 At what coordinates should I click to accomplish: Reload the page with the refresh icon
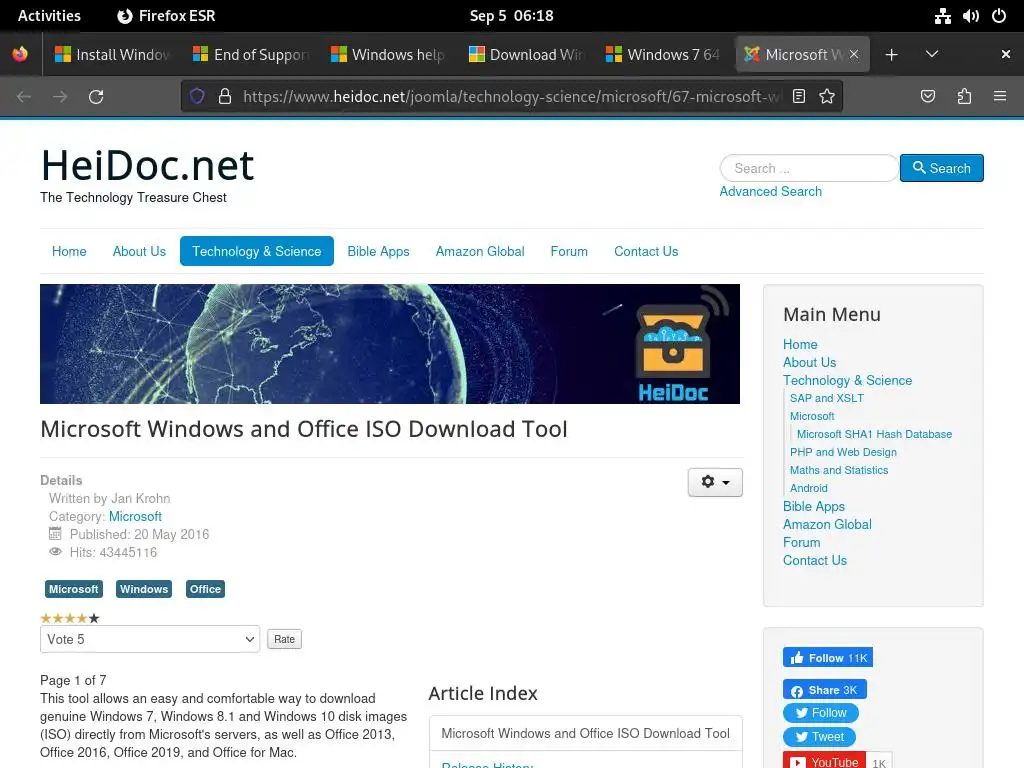(x=96, y=97)
